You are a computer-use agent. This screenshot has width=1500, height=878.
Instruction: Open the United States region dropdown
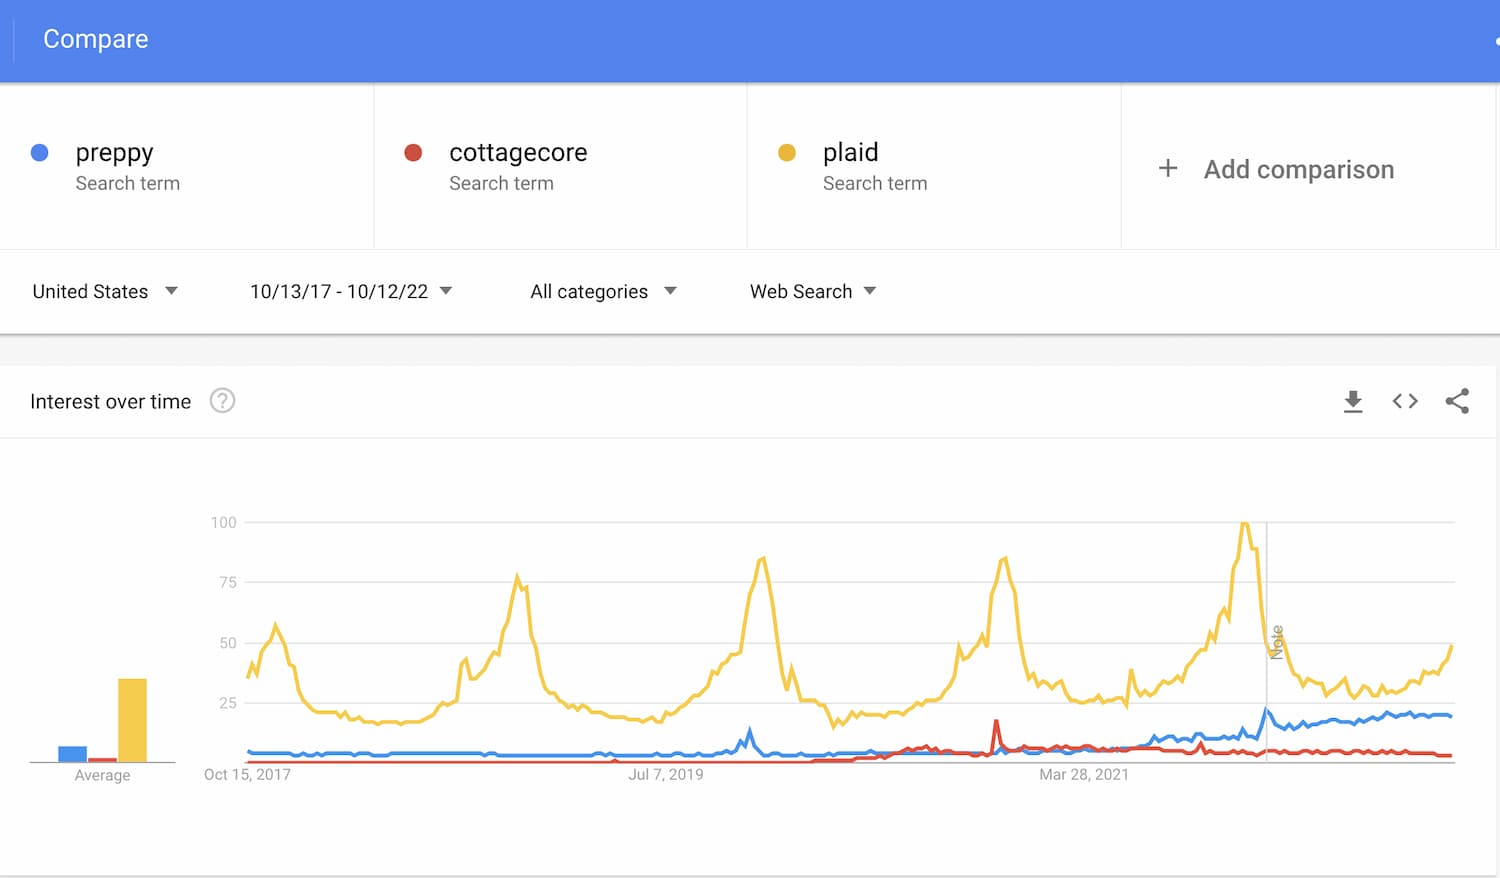tap(105, 291)
